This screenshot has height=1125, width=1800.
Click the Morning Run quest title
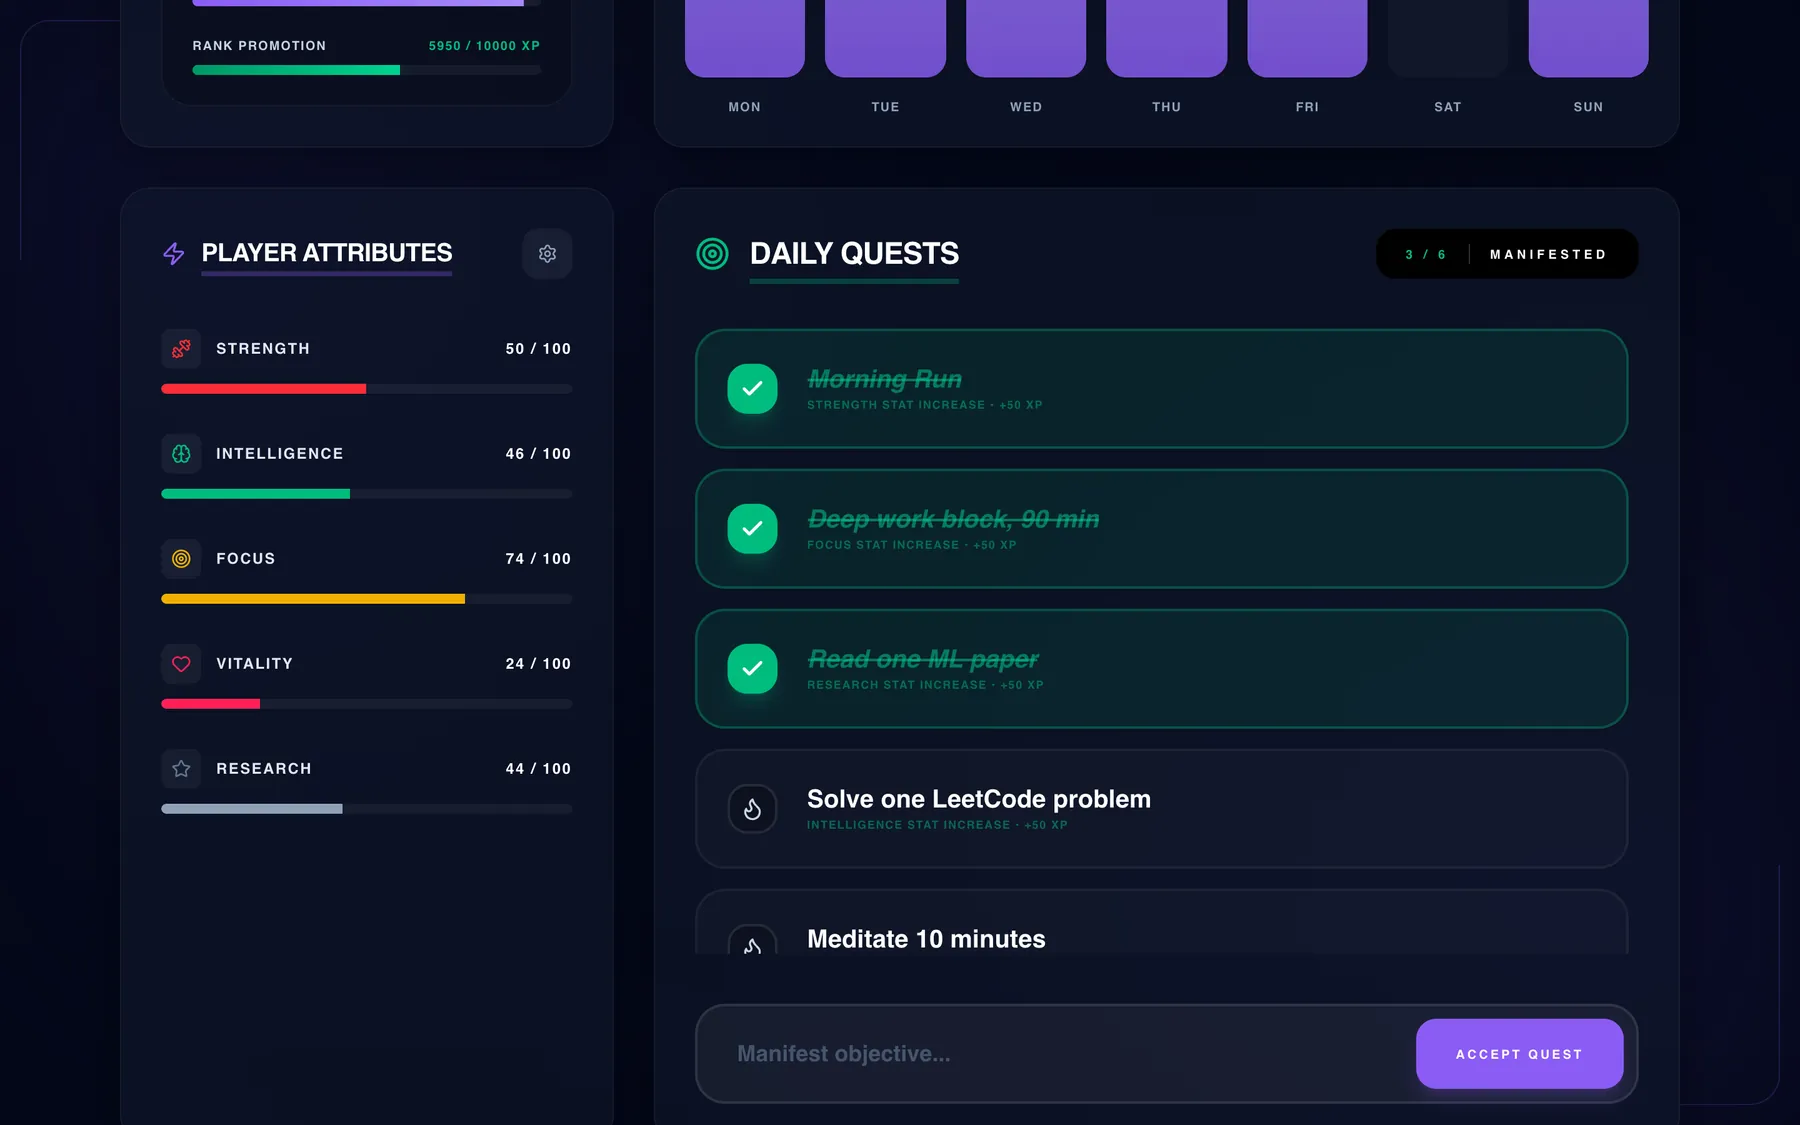tap(884, 380)
